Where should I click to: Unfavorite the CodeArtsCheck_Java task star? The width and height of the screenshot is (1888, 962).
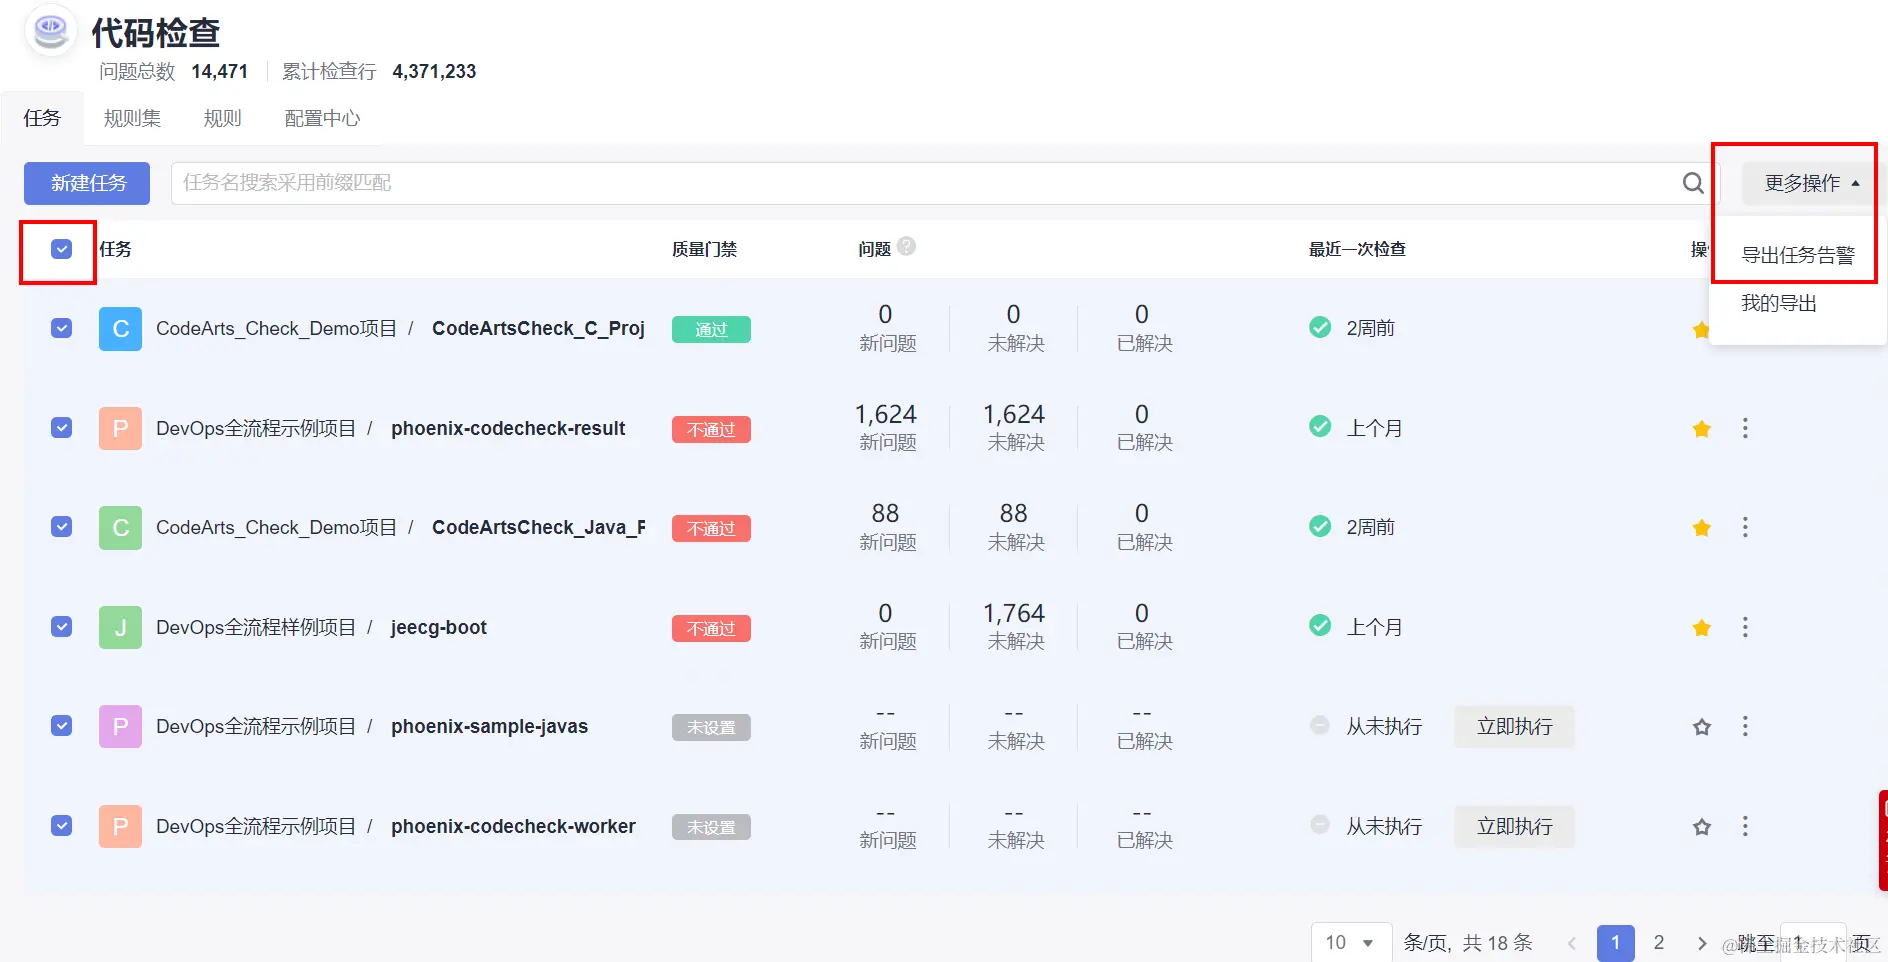click(1701, 528)
